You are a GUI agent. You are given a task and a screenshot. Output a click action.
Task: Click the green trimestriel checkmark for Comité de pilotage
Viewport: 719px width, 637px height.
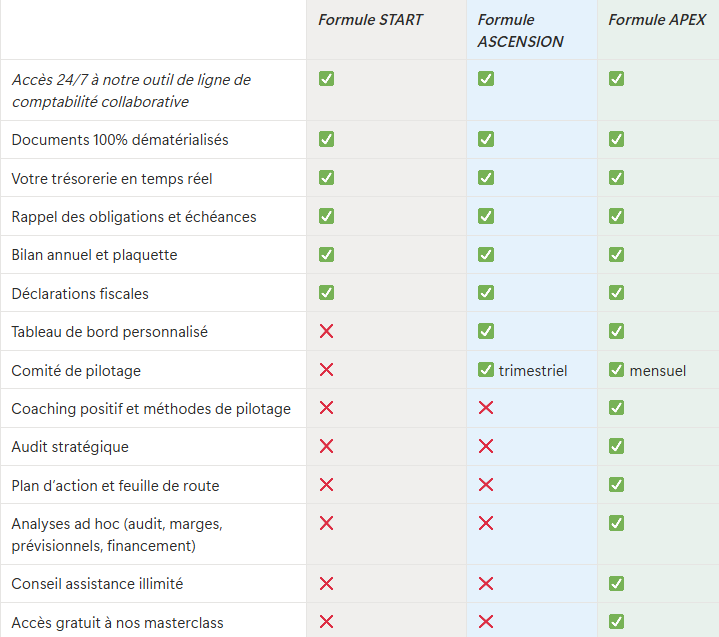click(x=486, y=369)
